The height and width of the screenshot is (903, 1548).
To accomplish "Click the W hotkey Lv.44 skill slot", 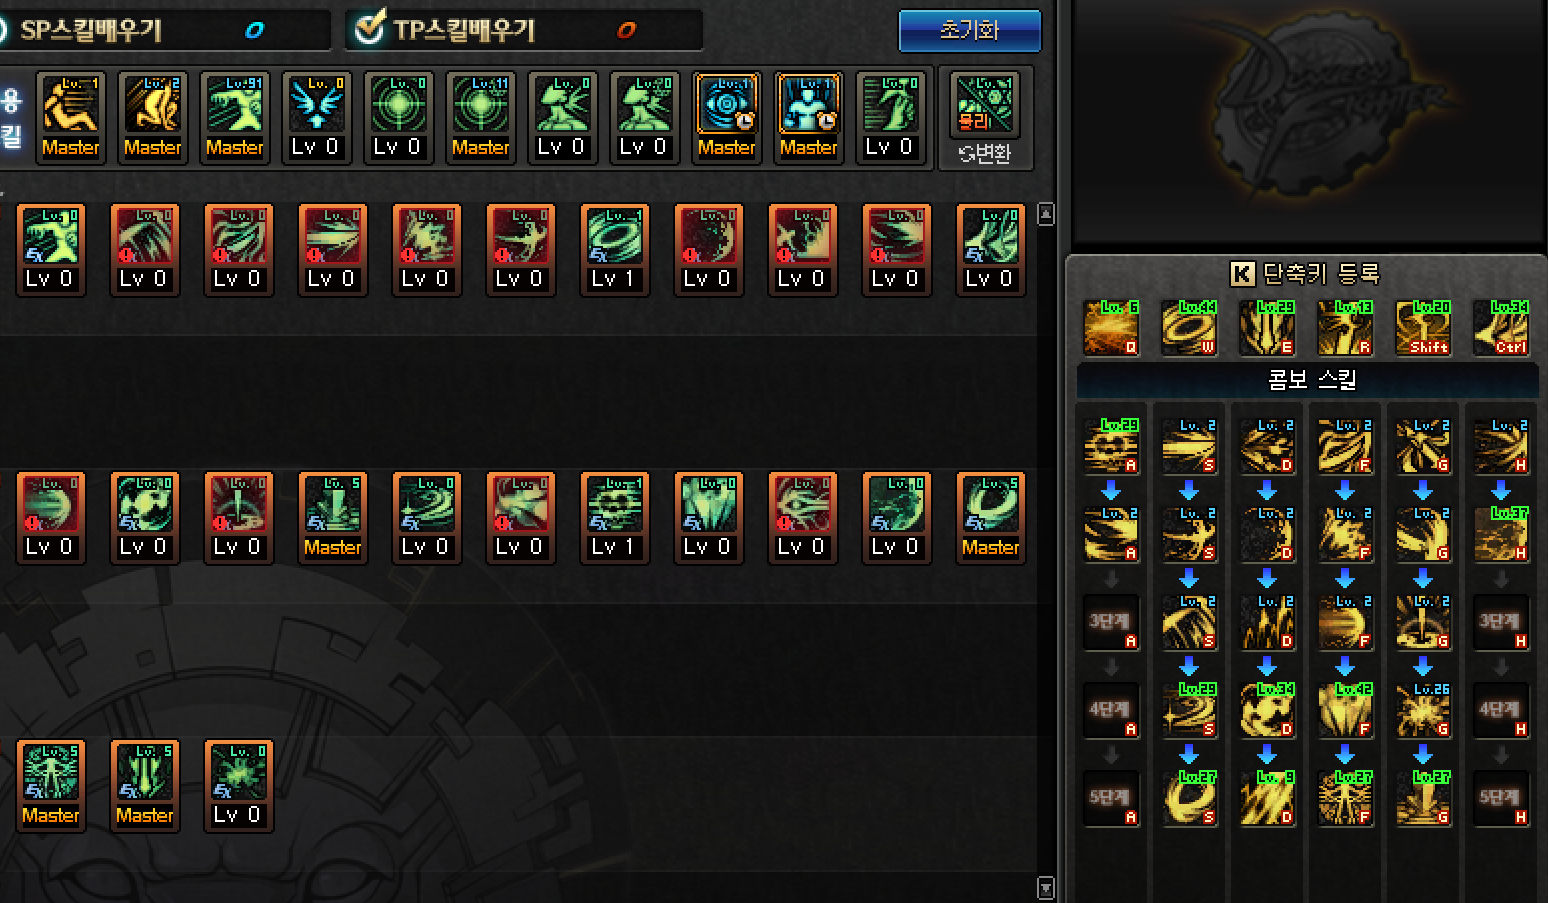I will point(1189,327).
